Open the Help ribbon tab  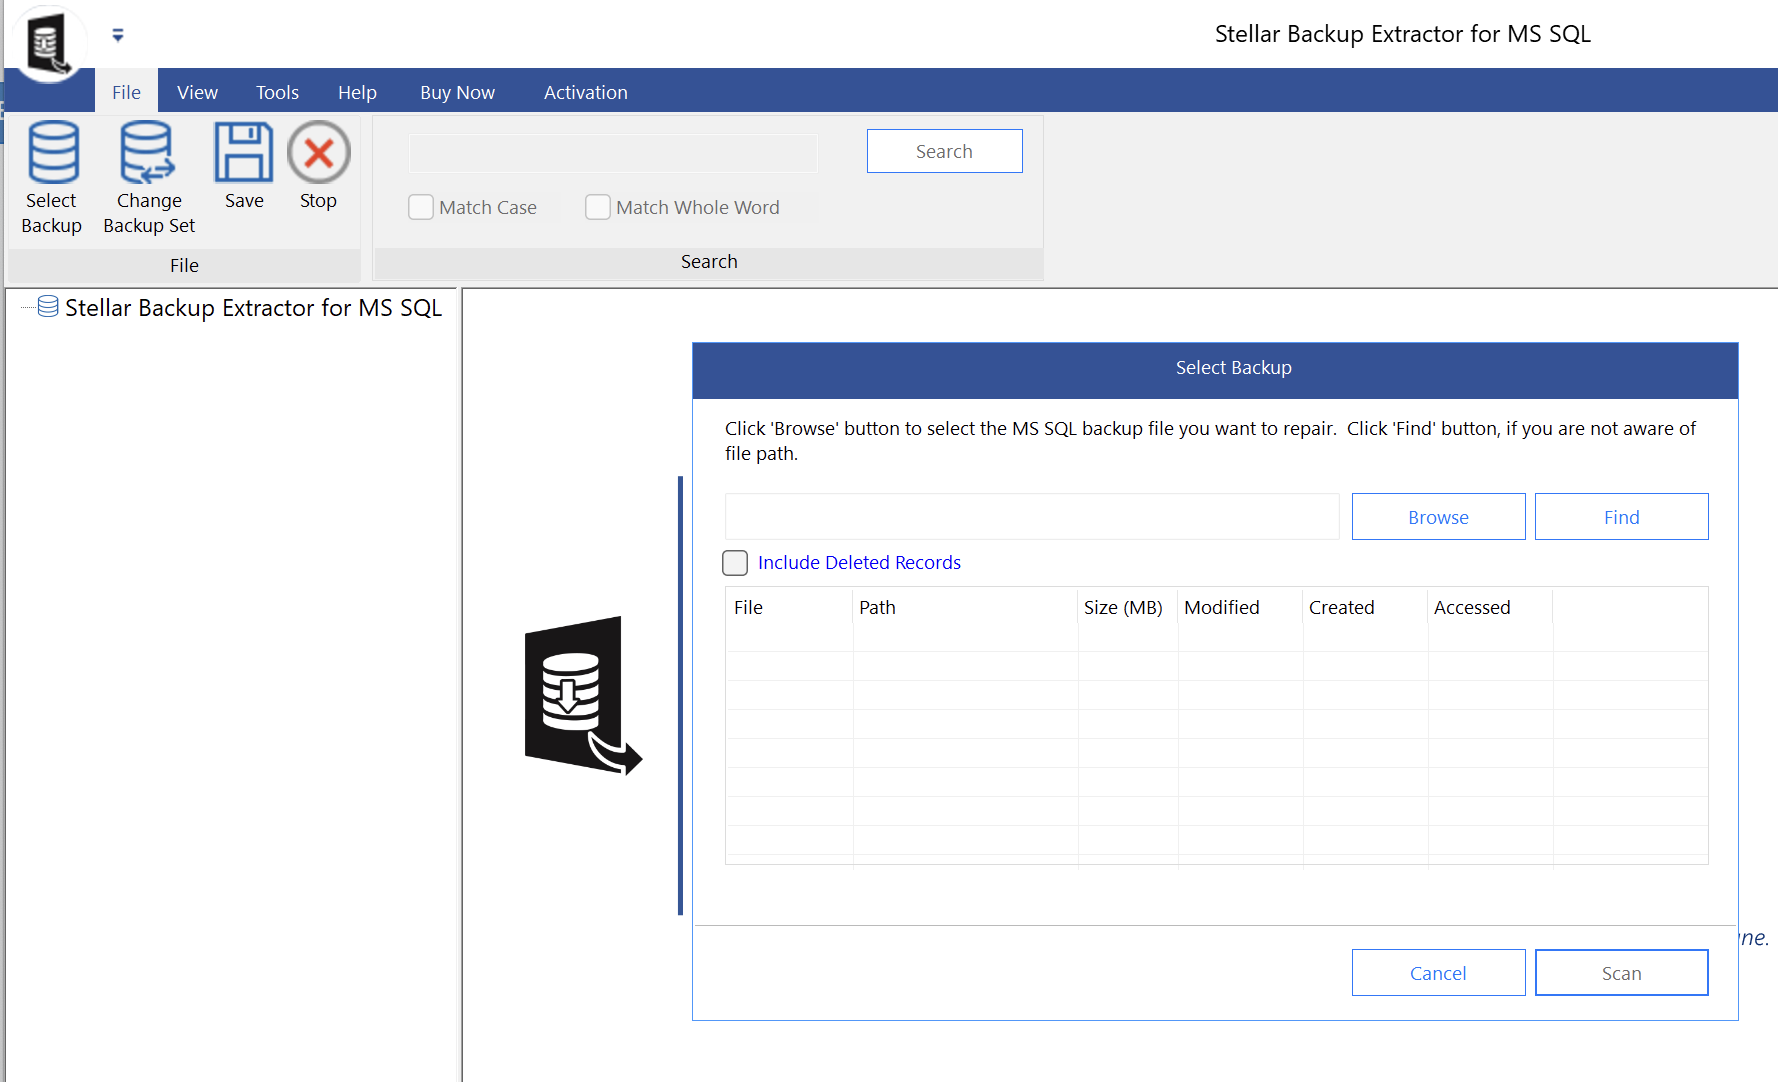click(x=357, y=92)
